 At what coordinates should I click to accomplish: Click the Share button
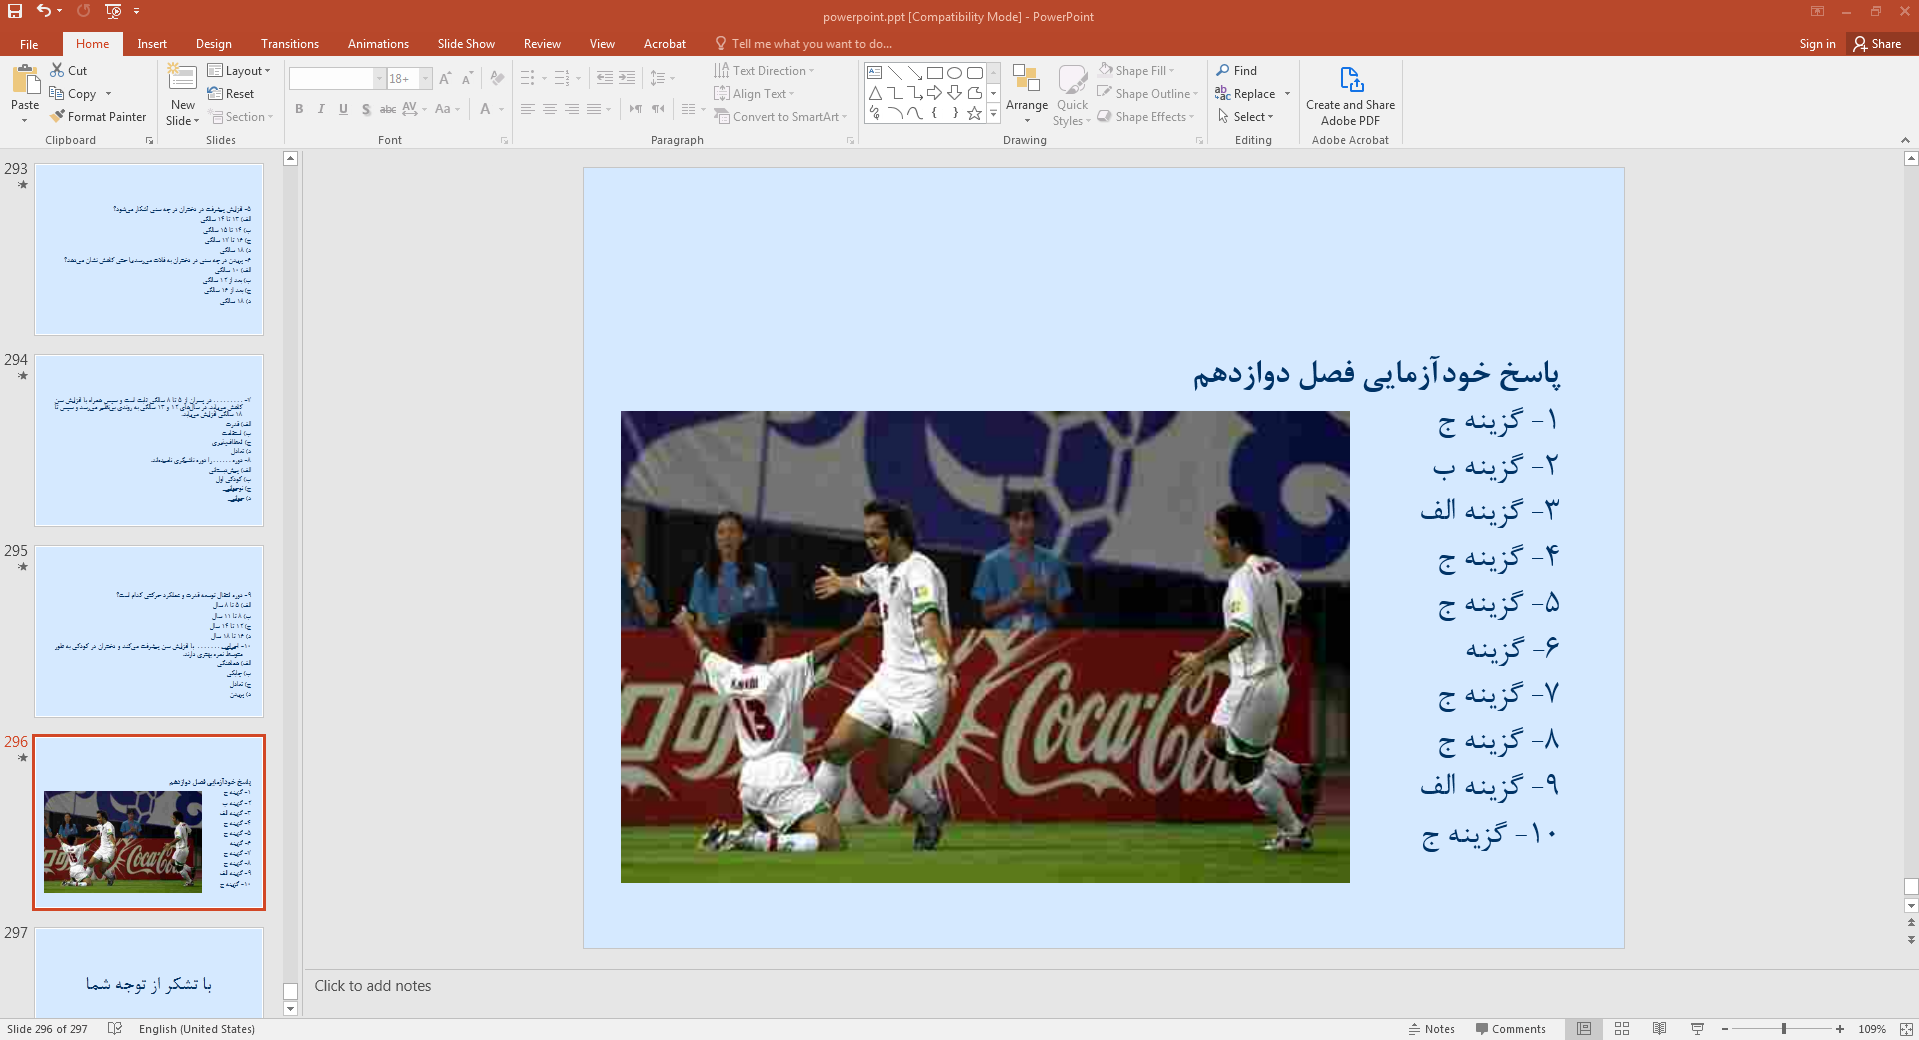[1877, 44]
